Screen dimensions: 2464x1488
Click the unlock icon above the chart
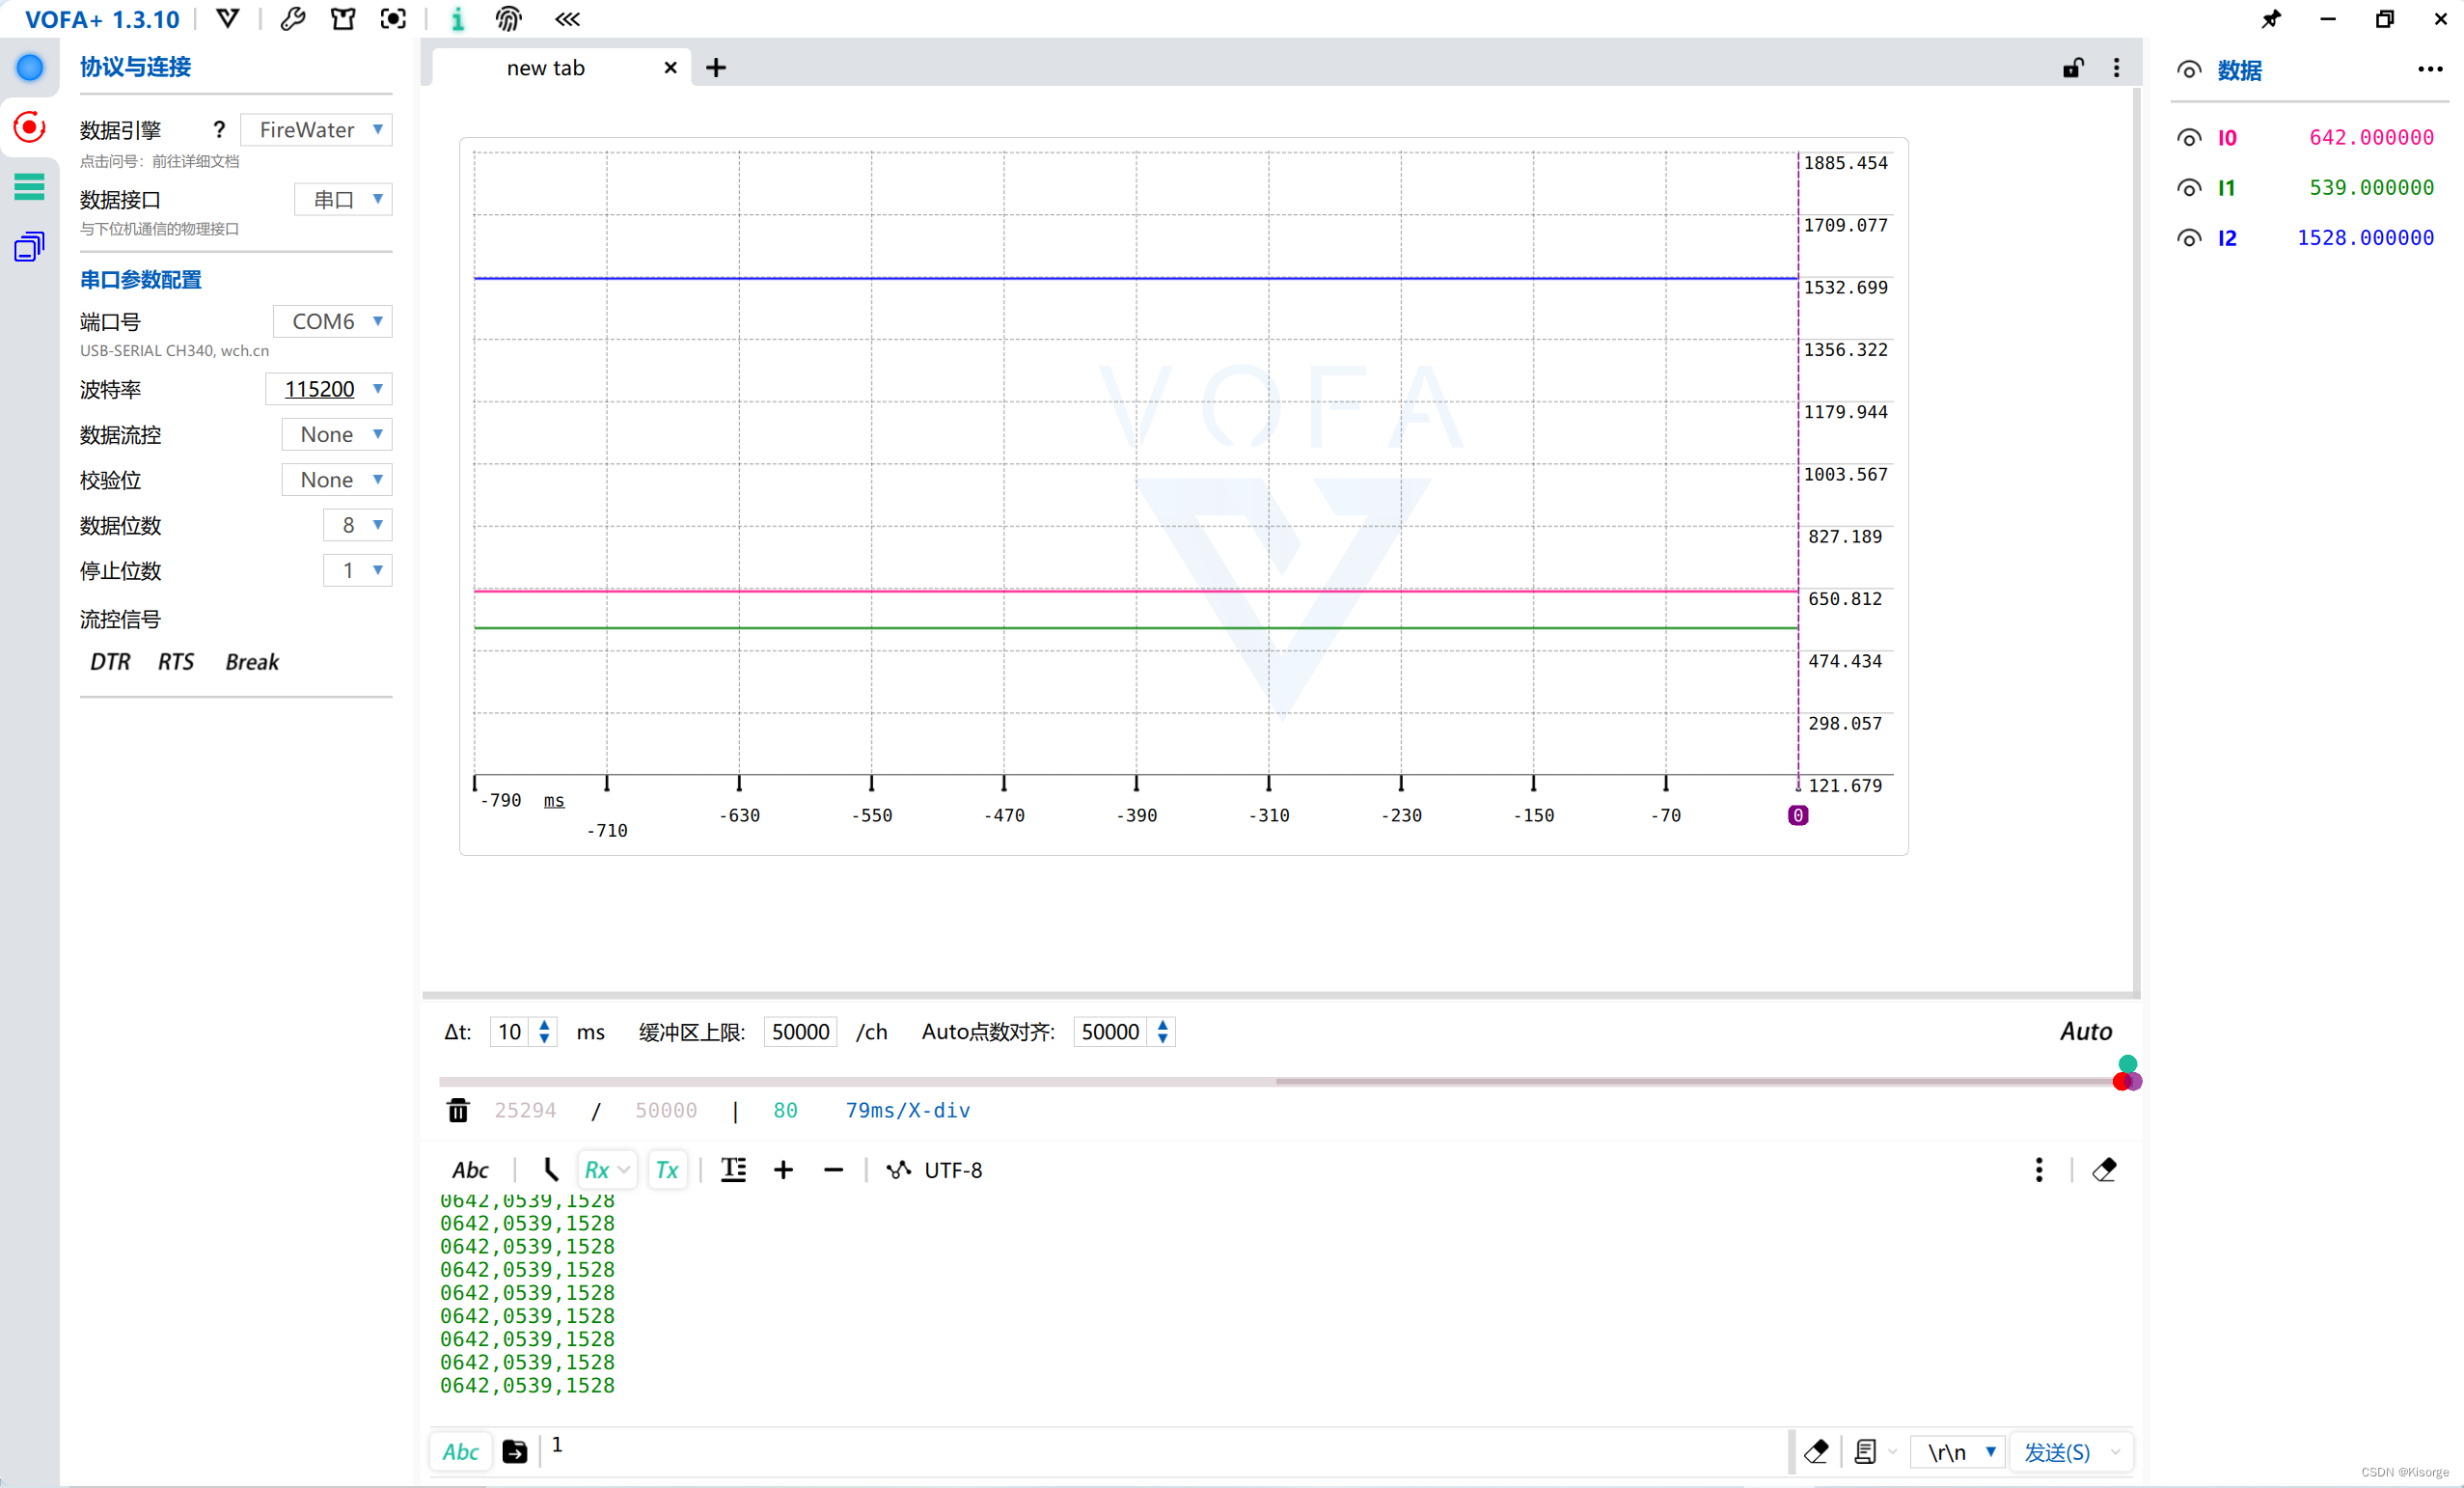2073,68
